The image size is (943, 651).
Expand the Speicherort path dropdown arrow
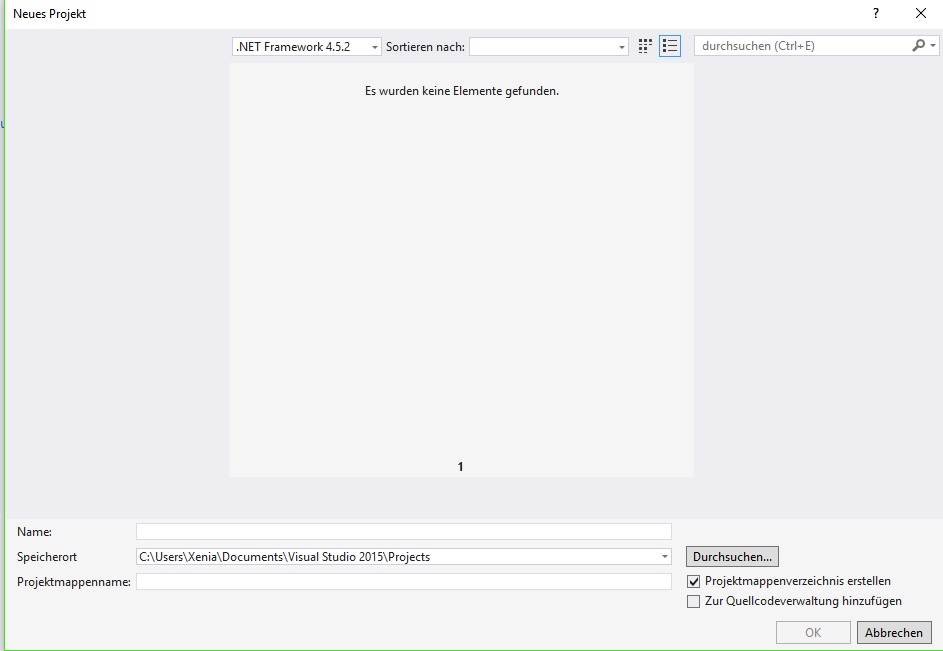[665, 557]
